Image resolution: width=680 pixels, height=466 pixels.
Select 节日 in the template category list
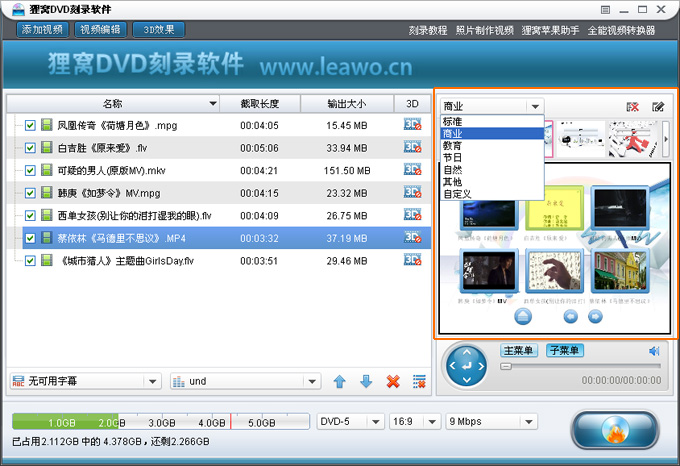click(492, 158)
